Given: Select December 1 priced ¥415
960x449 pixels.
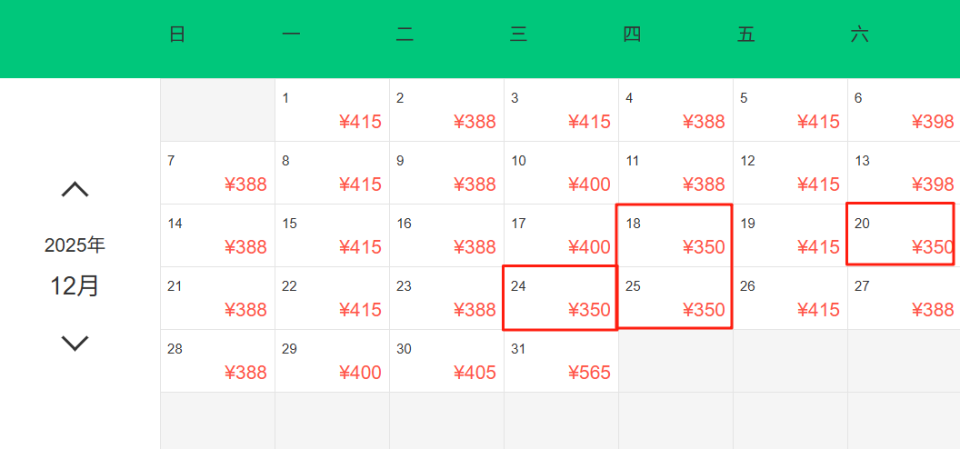Looking at the screenshot, I should [x=332, y=110].
